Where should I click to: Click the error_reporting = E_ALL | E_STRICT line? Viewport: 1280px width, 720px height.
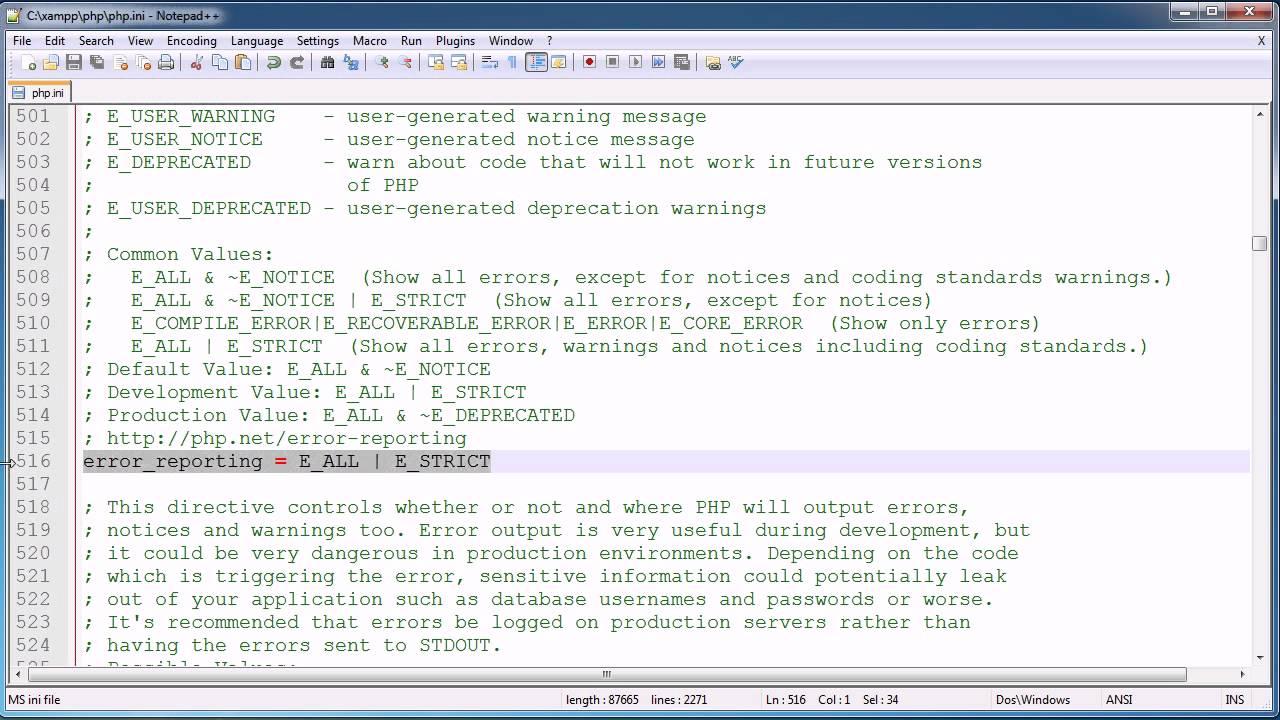(x=287, y=461)
